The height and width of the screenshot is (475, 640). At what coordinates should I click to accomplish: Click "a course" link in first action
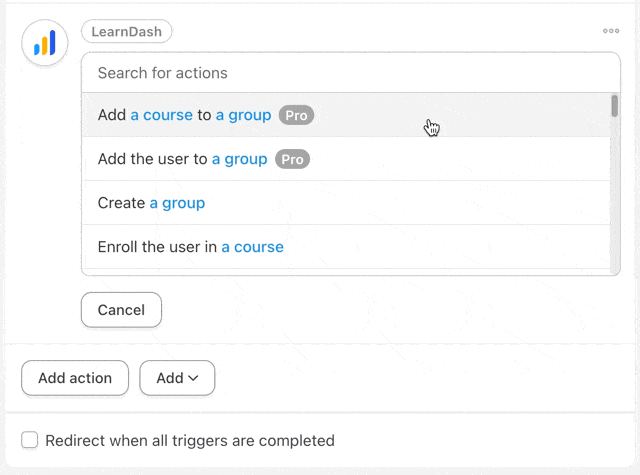pos(161,115)
